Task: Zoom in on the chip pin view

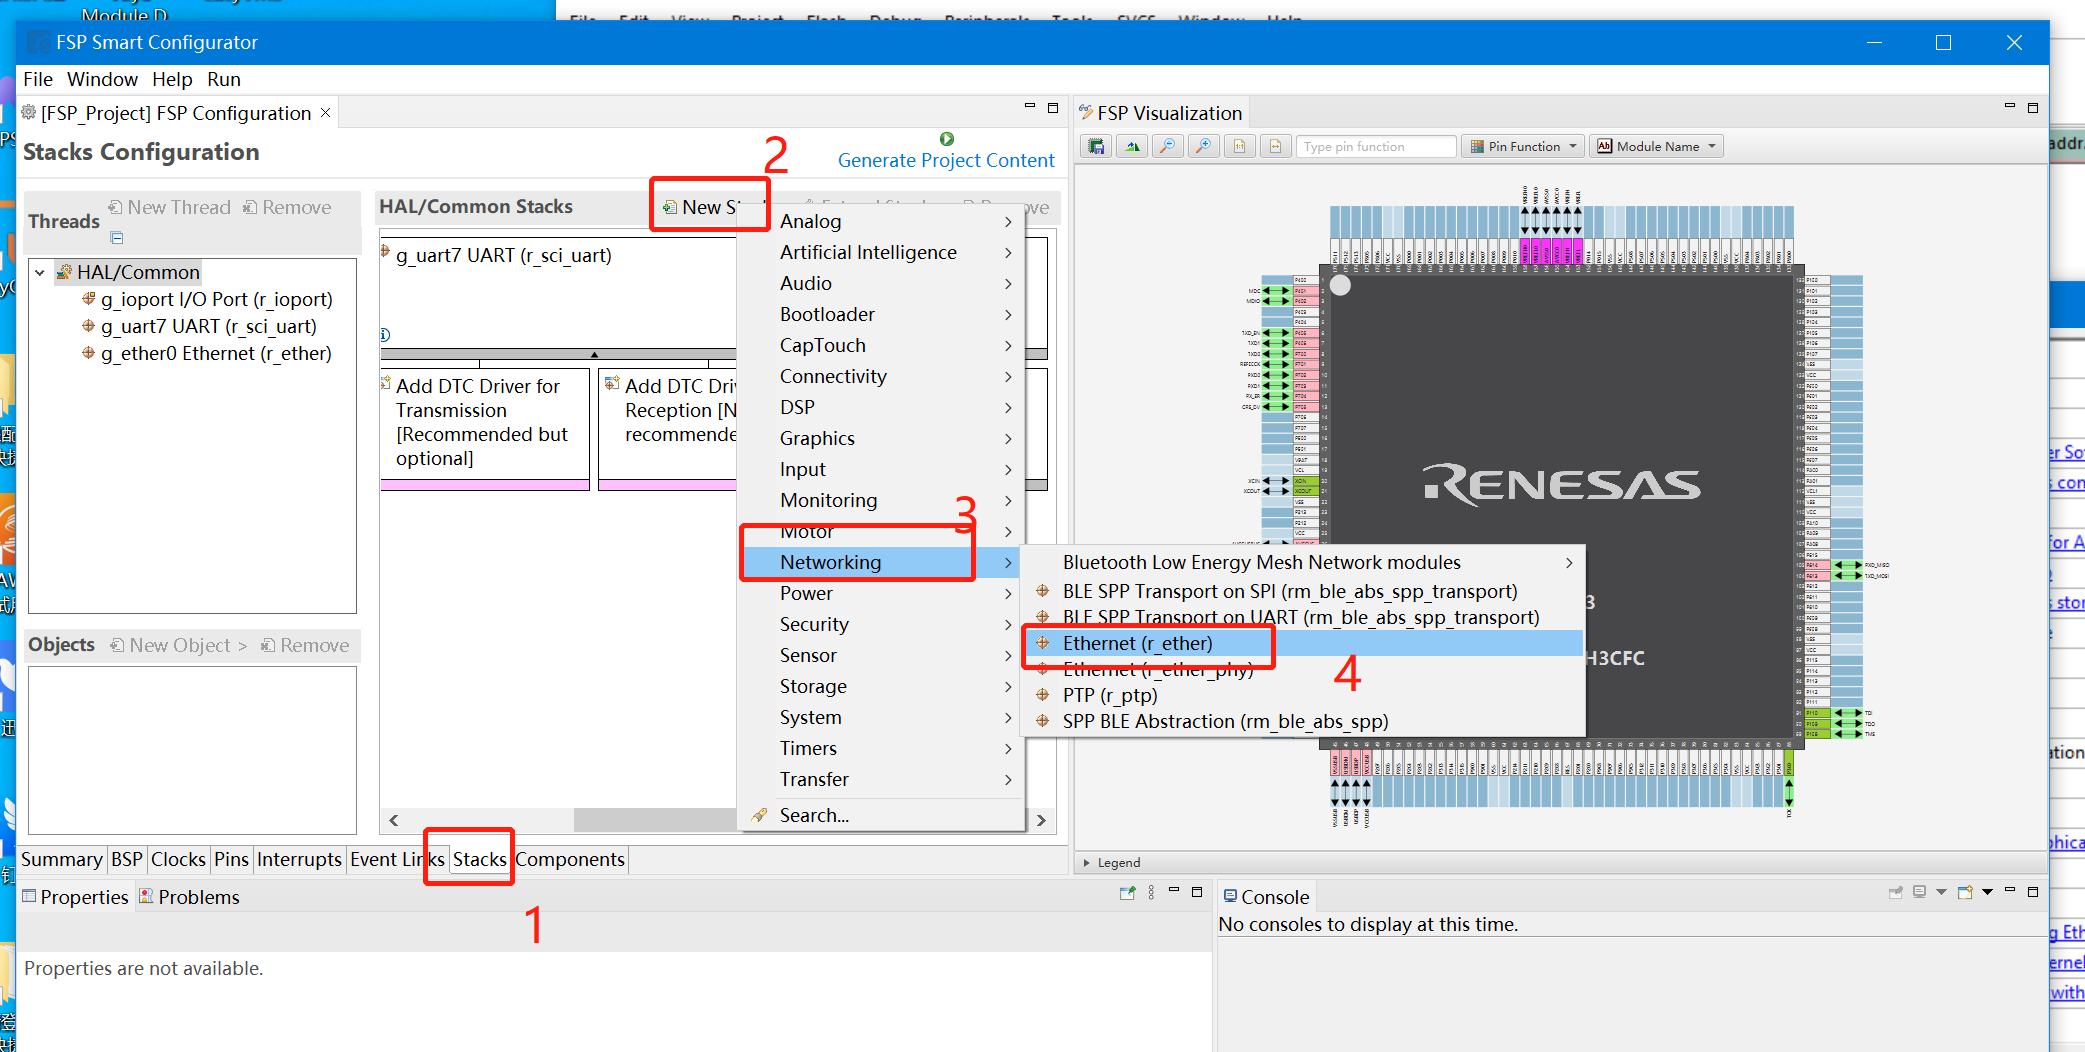Action: (x=1203, y=147)
